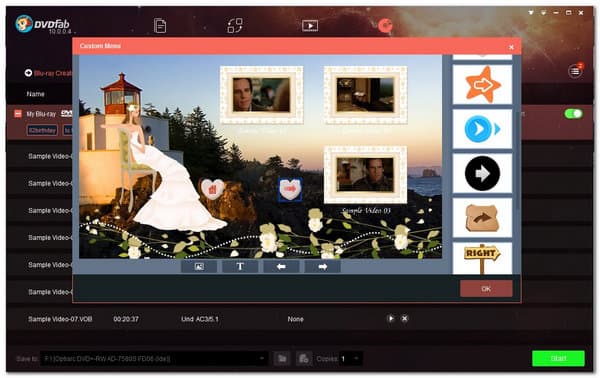The image size is (600, 378).
Task: Choose ISO image output with the ISO icon
Action: [x=304, y=358]
